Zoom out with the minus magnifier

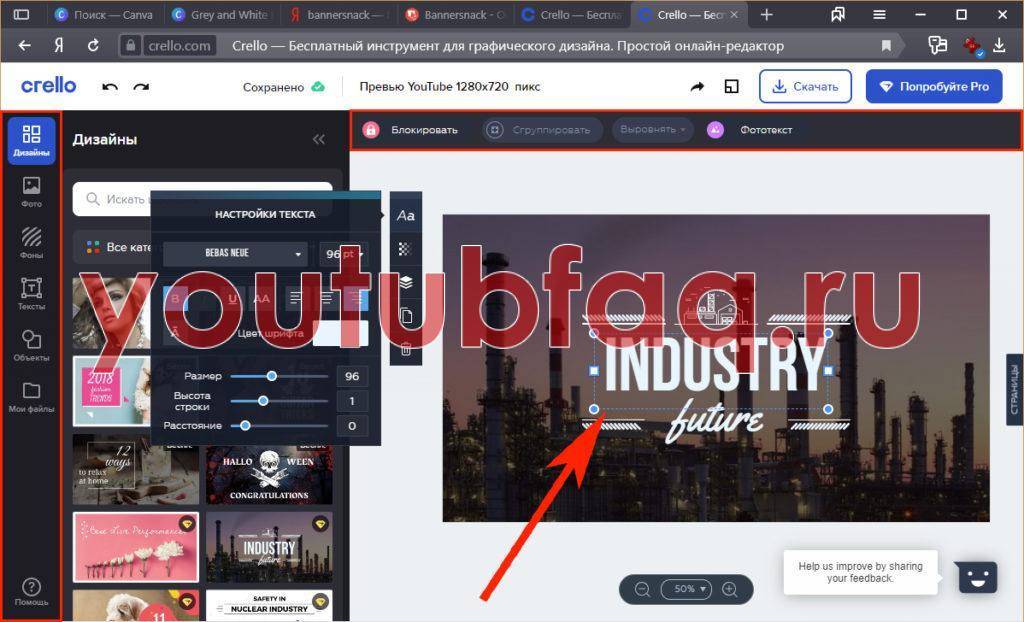point(642,589)
